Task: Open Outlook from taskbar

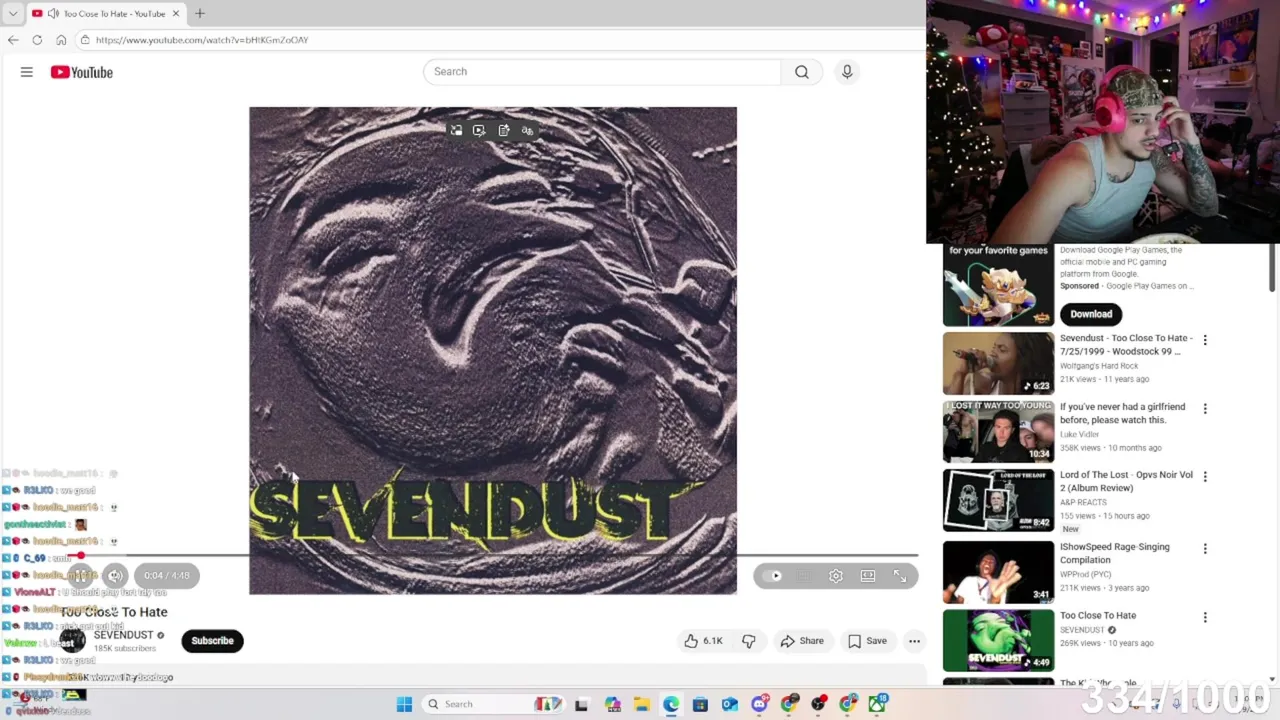Action: tap(730, 704)
